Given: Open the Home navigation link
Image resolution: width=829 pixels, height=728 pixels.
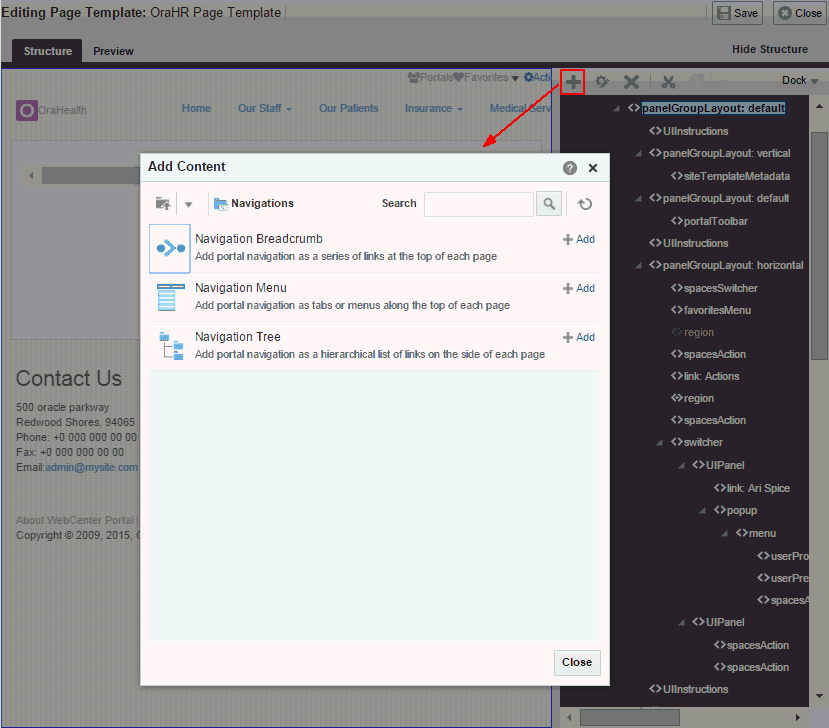Looking at the screenshot, I should tap(196, 108).
